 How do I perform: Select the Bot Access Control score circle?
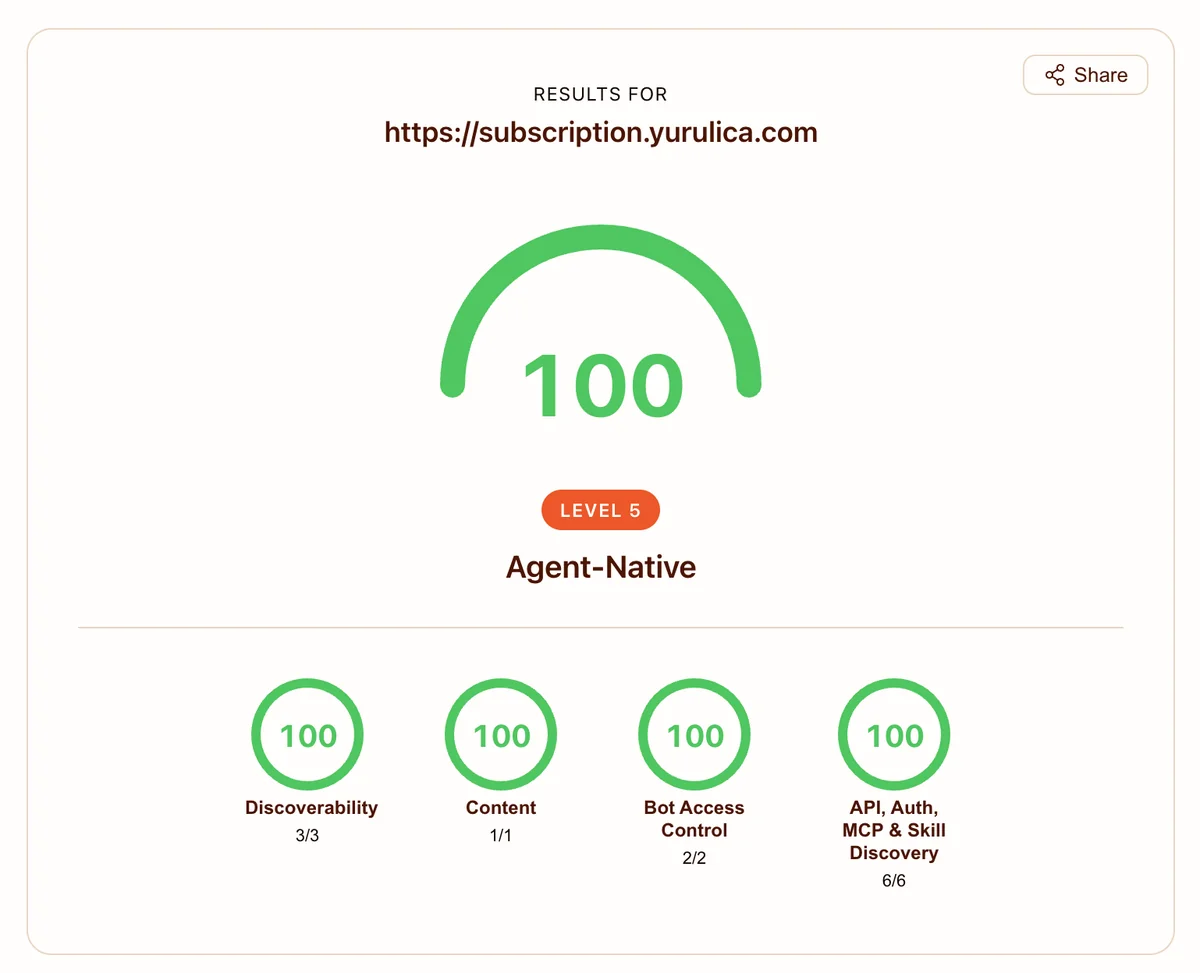[x=695, y=736]
